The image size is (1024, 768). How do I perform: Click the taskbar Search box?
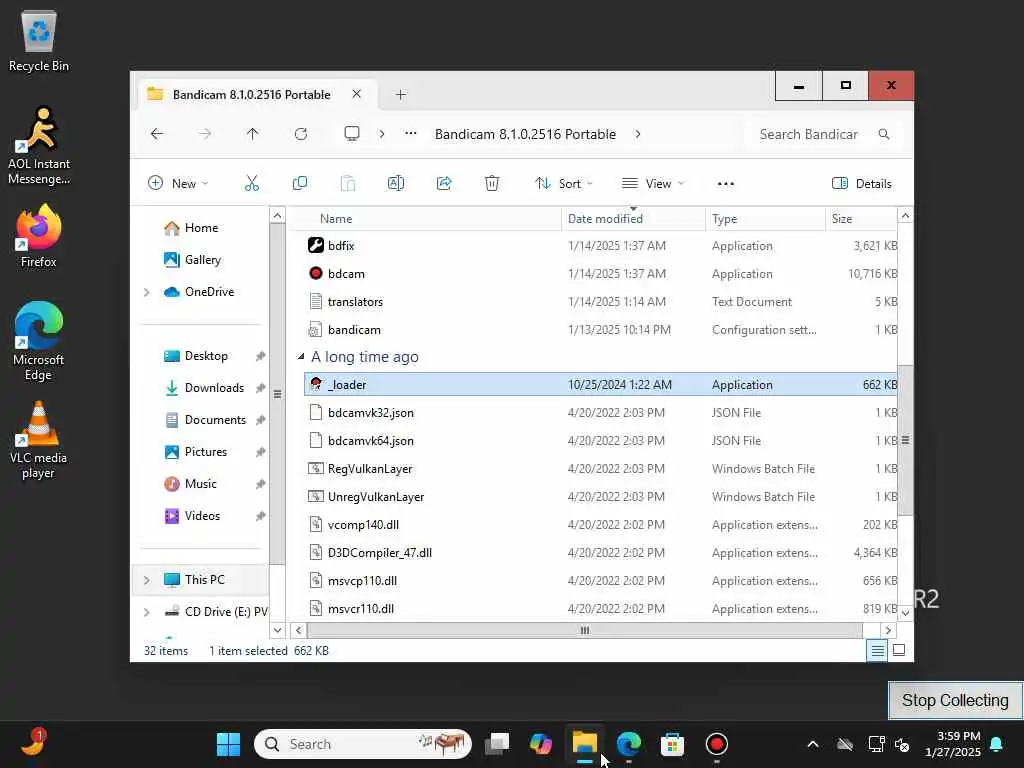(362, 744)
